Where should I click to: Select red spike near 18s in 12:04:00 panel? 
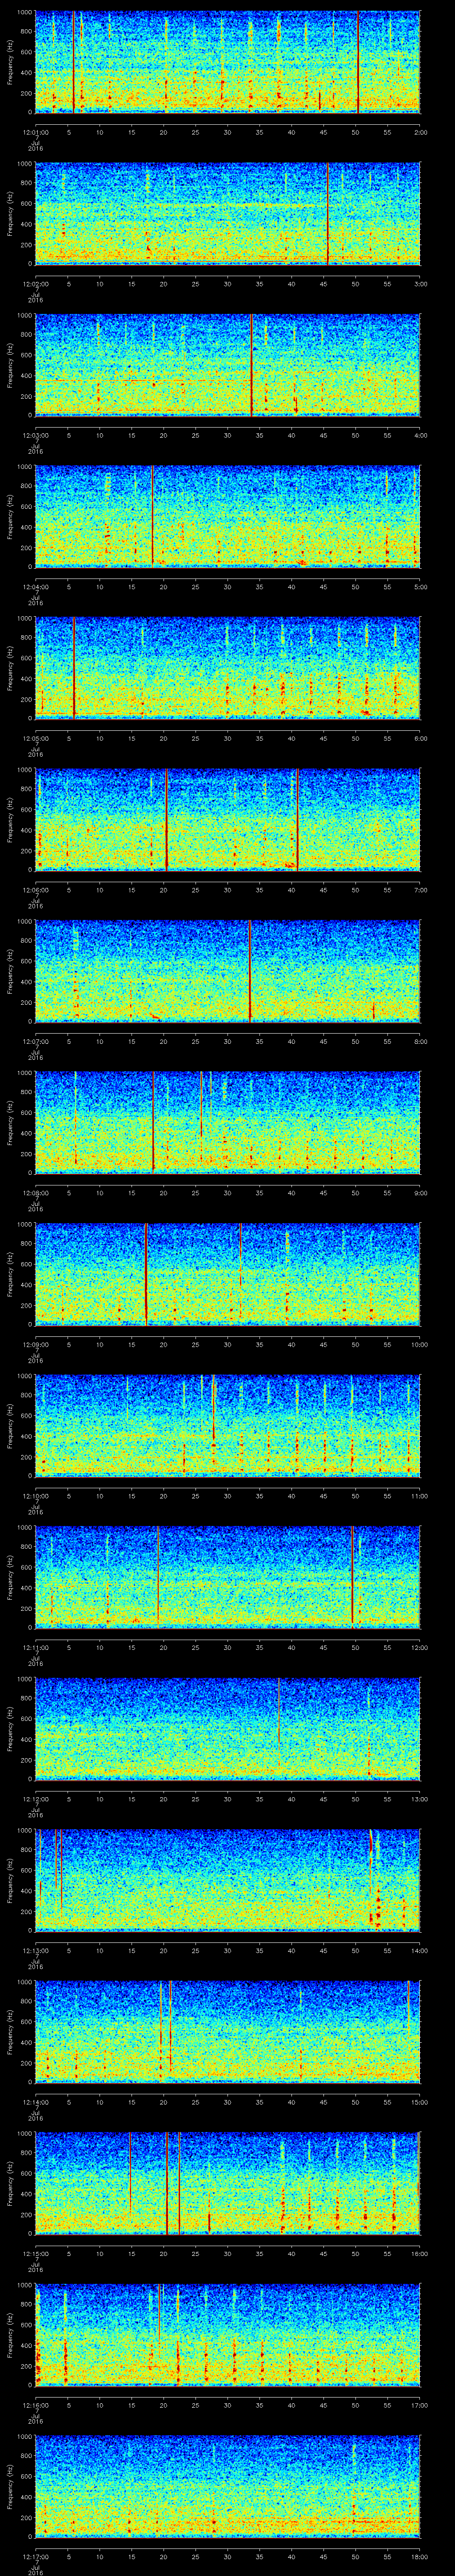[x=152, y=517]
